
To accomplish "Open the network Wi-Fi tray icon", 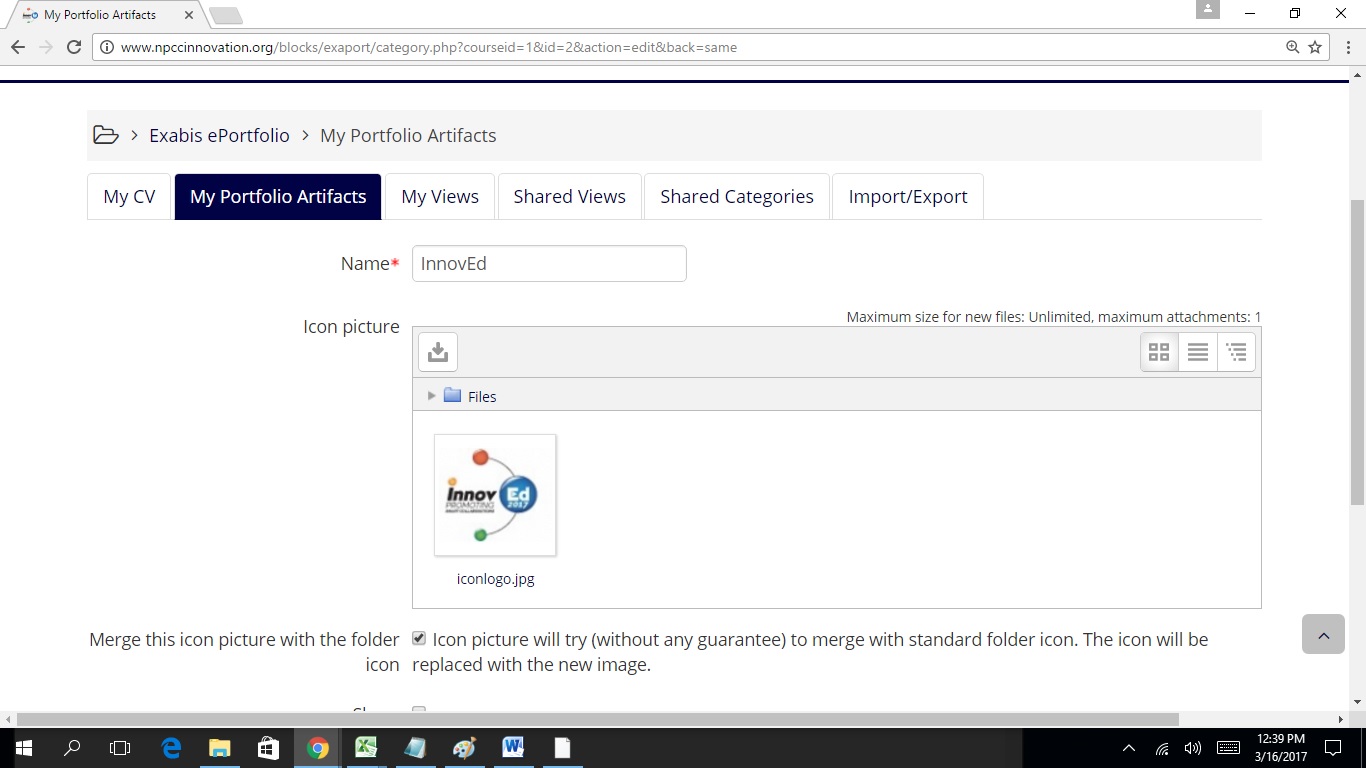I will coord(1162,748).
